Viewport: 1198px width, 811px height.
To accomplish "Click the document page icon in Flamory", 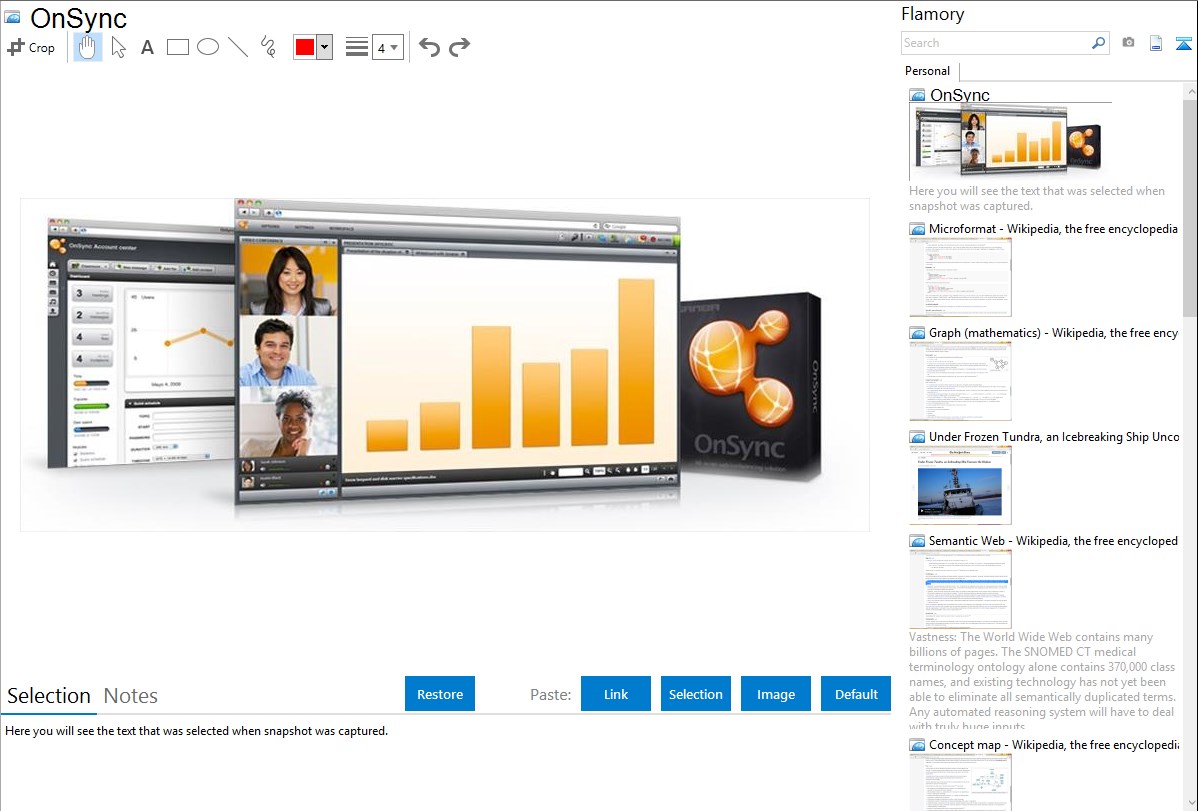I will pos(1156,43).
